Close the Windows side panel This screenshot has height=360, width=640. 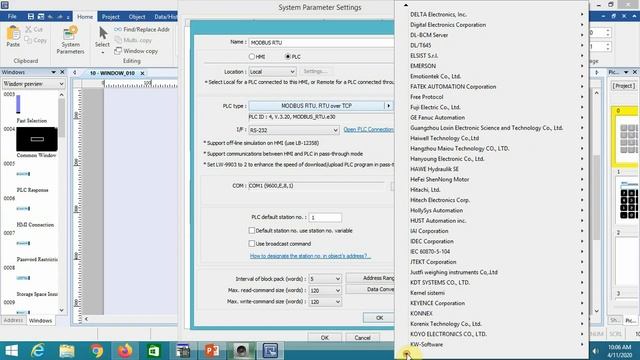(x=62, y=72)
